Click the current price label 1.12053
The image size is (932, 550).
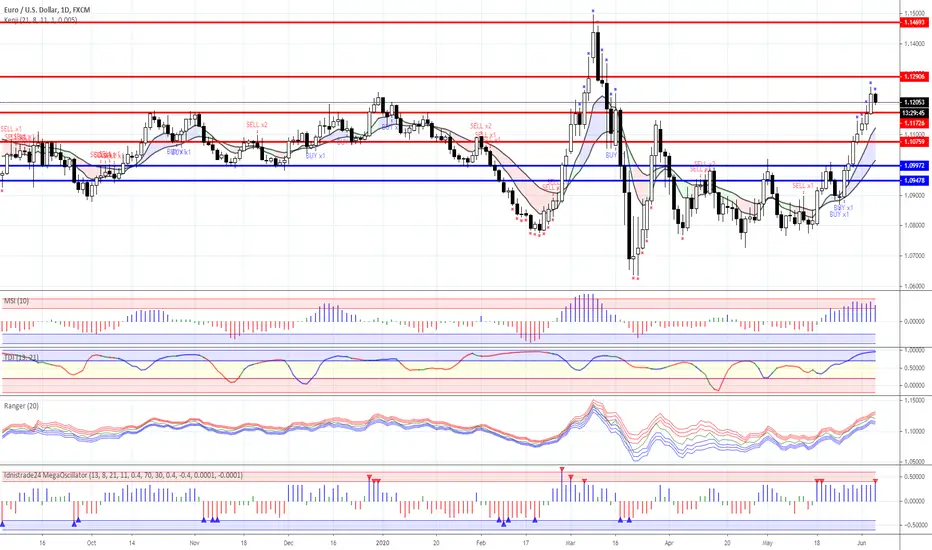click(x=914, y=103)
